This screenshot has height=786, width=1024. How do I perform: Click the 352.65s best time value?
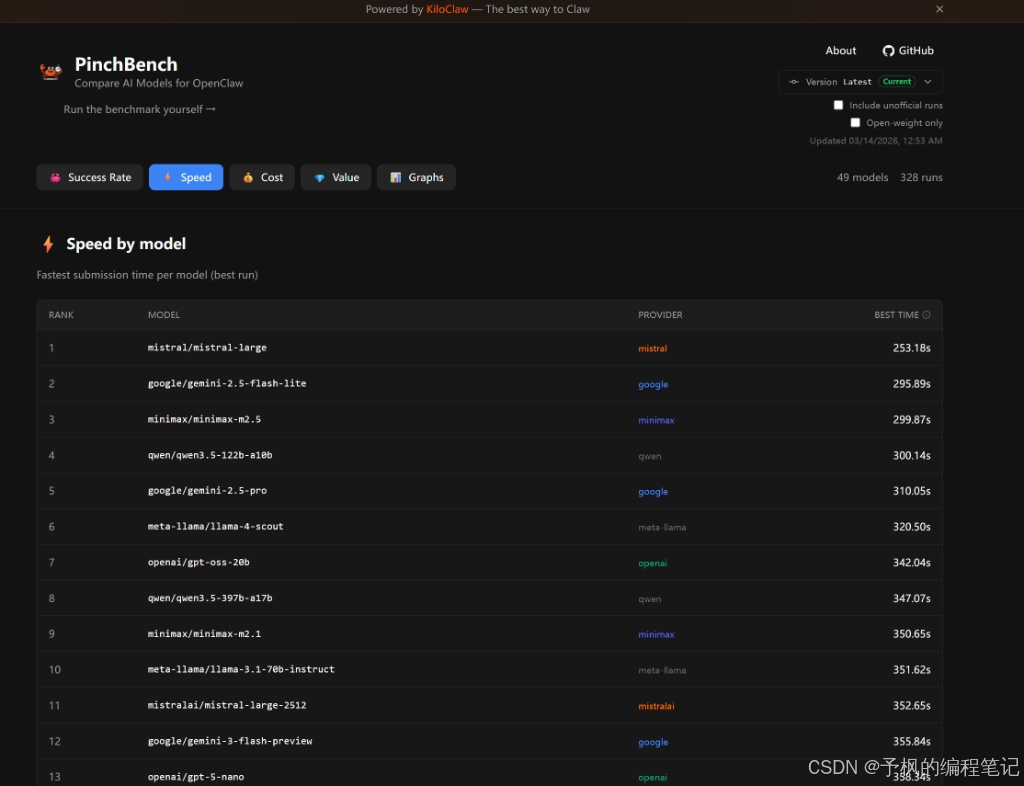click(912, 706)
